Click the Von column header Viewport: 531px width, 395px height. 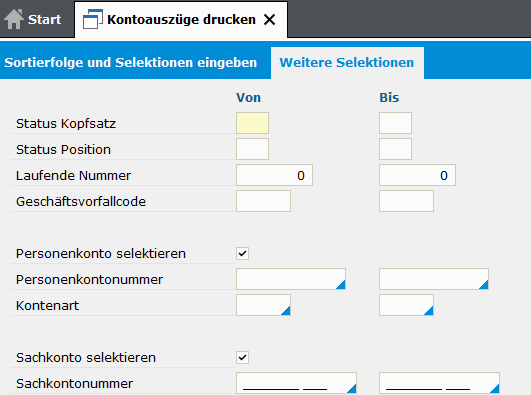(x=249, y=98)
